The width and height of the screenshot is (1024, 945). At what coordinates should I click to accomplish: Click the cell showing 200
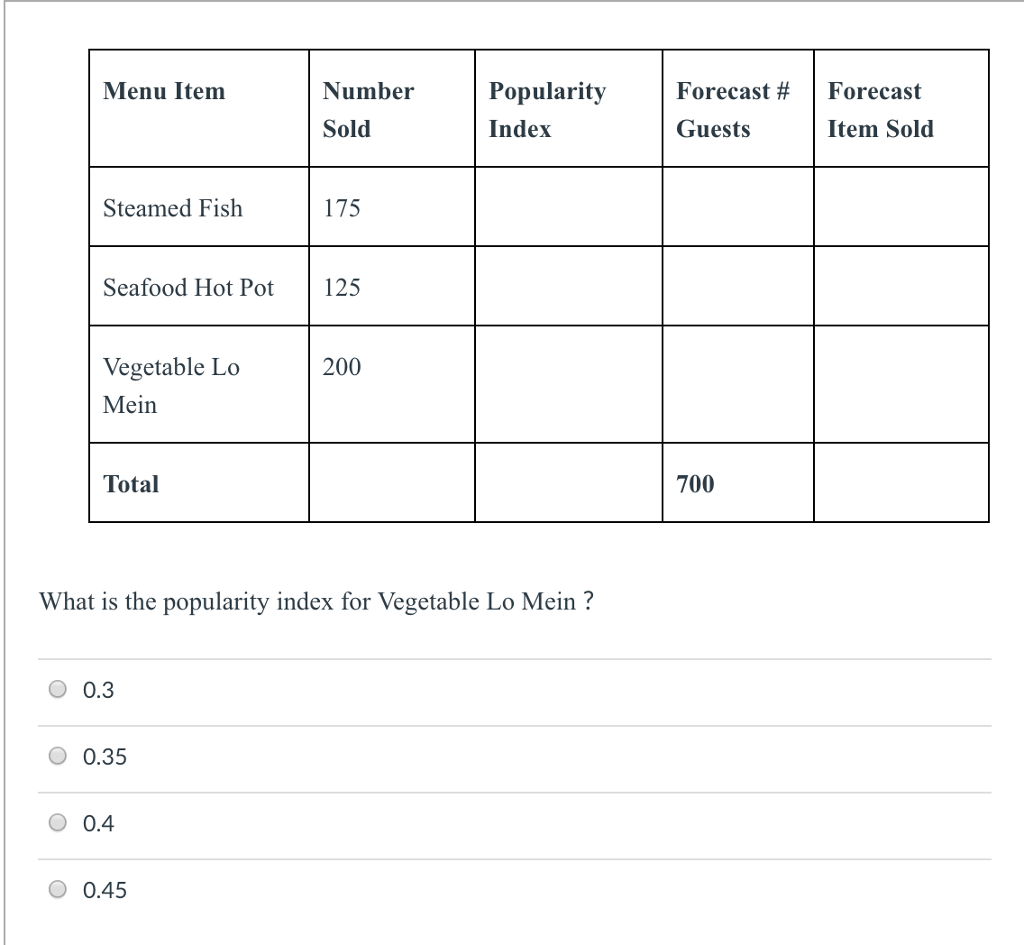[340, 367]
